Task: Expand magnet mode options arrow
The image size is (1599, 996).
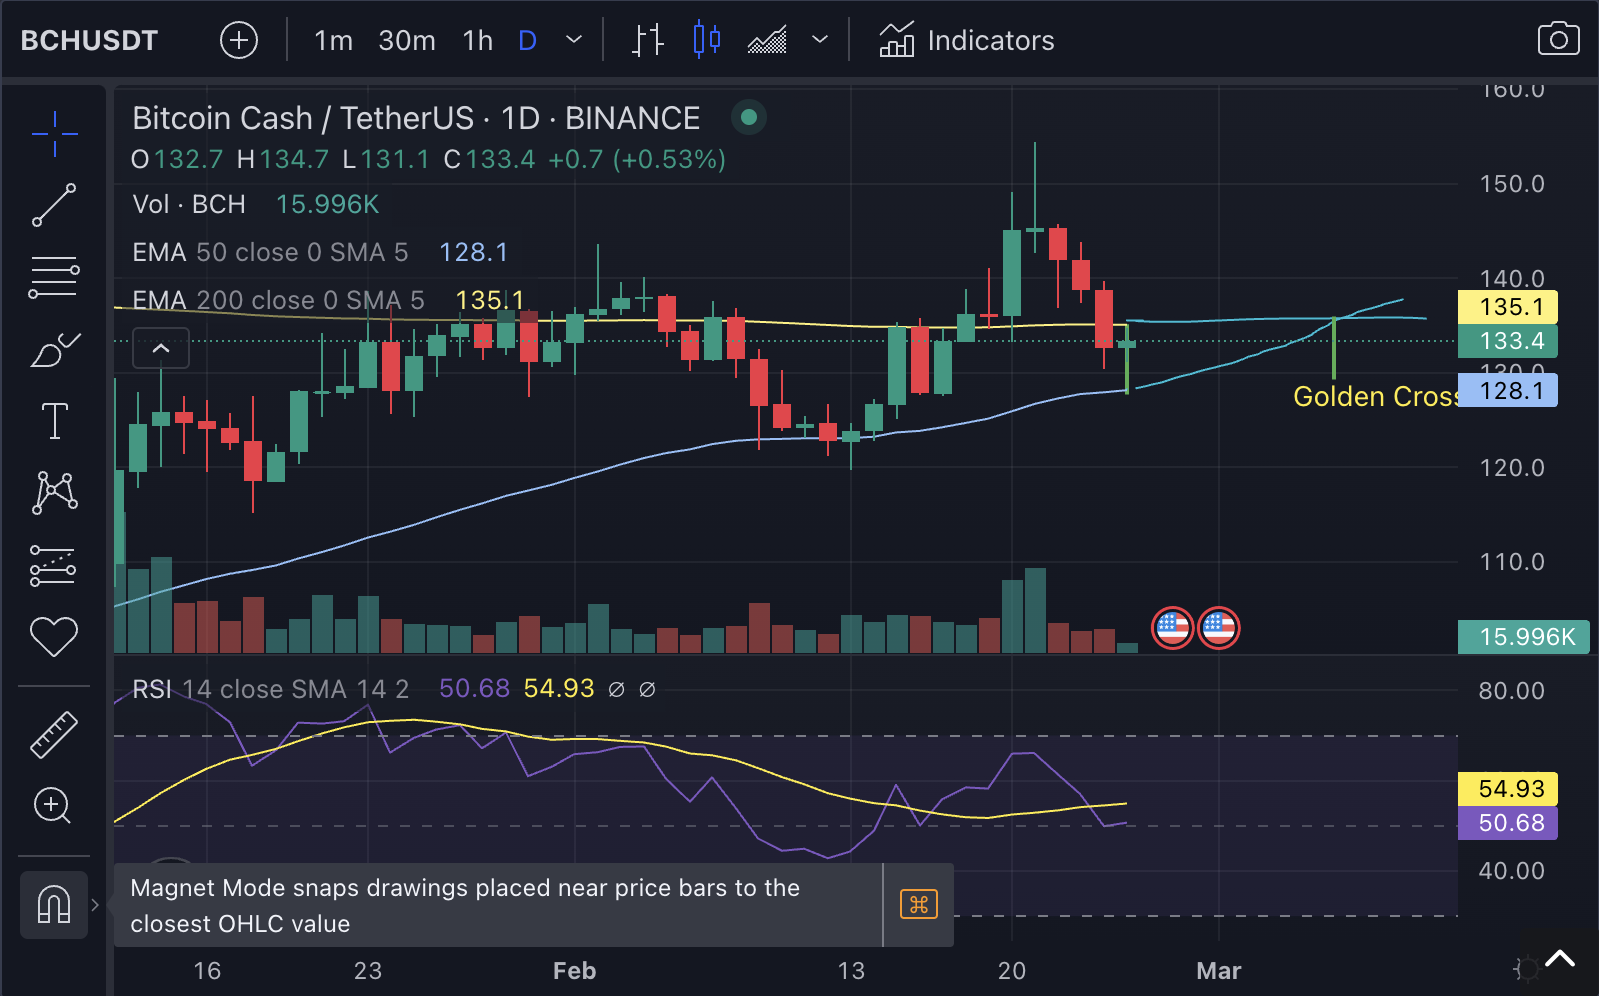Action: pos(95,905)
